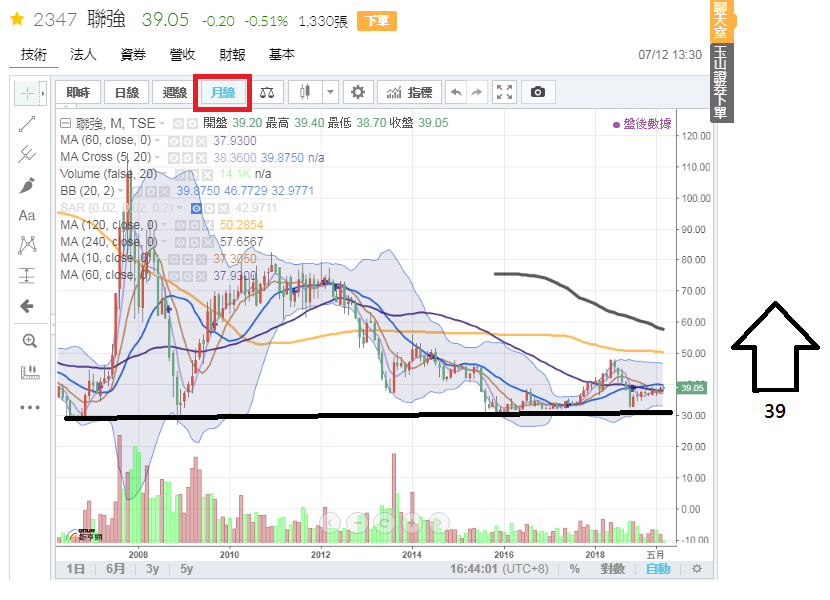830x600 pixels.
Task: Open dropdown for MA (240, close, 0)
Action: pyautogui.click(x=164, y=243)
